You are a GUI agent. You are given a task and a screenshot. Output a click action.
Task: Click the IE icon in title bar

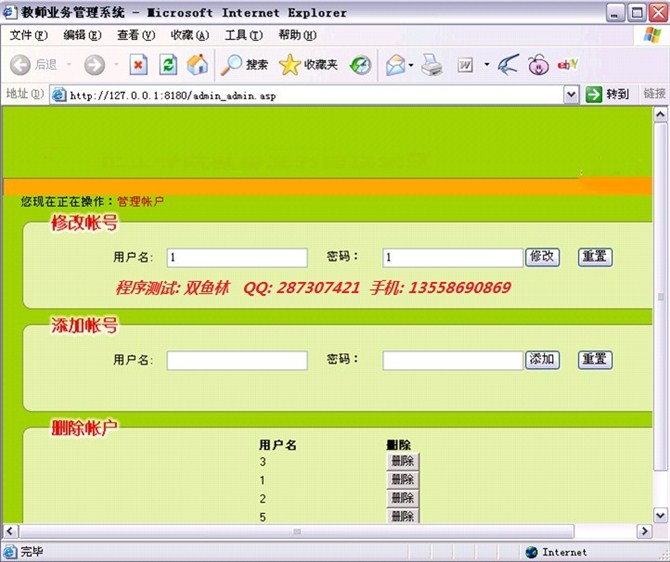coord(9,12)
